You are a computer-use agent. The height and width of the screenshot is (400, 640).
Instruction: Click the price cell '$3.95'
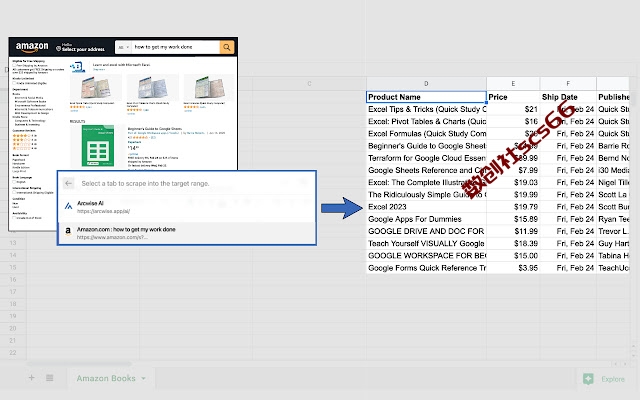point(513,268)
